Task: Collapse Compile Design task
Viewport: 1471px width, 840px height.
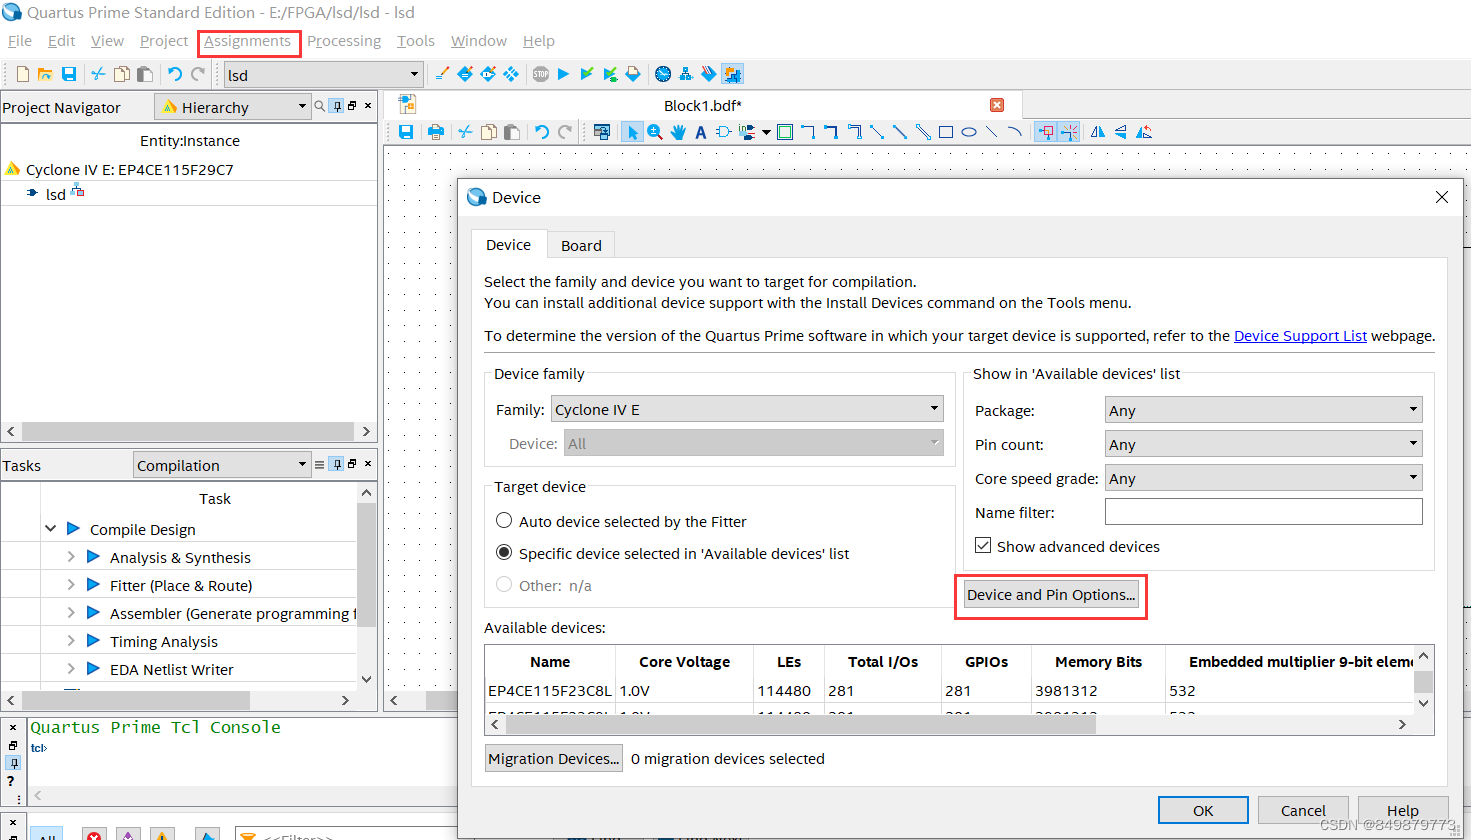Action: pyautogui.click(x=50, y=528)
